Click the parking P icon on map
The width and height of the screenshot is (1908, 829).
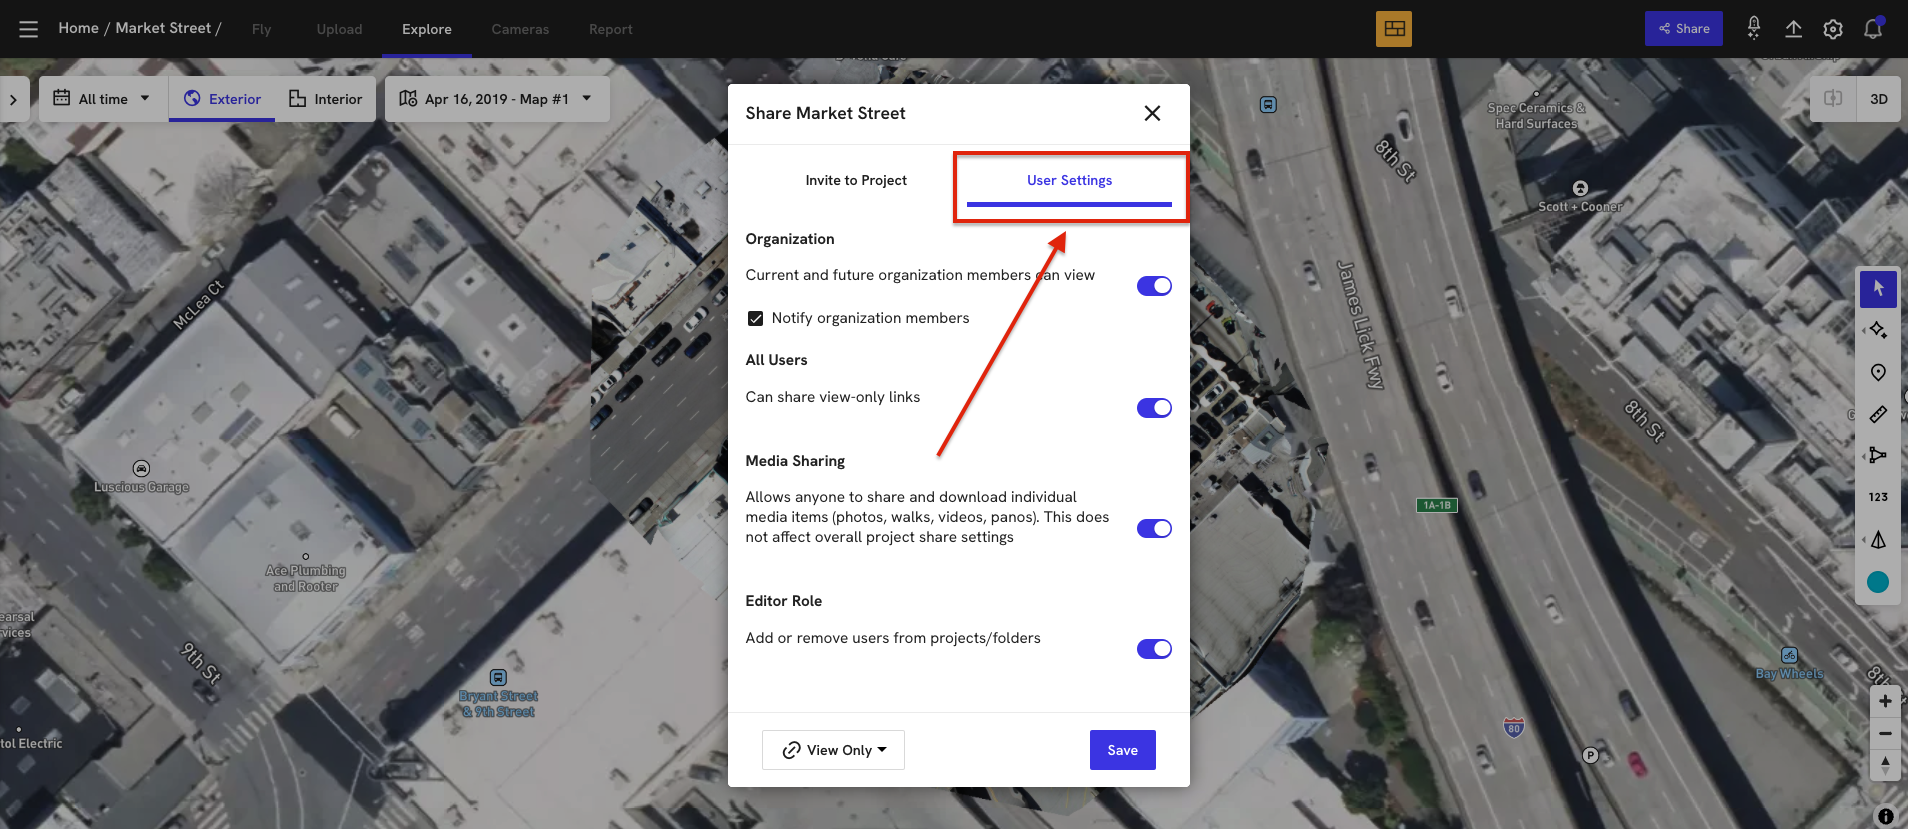pos(1590,755)
